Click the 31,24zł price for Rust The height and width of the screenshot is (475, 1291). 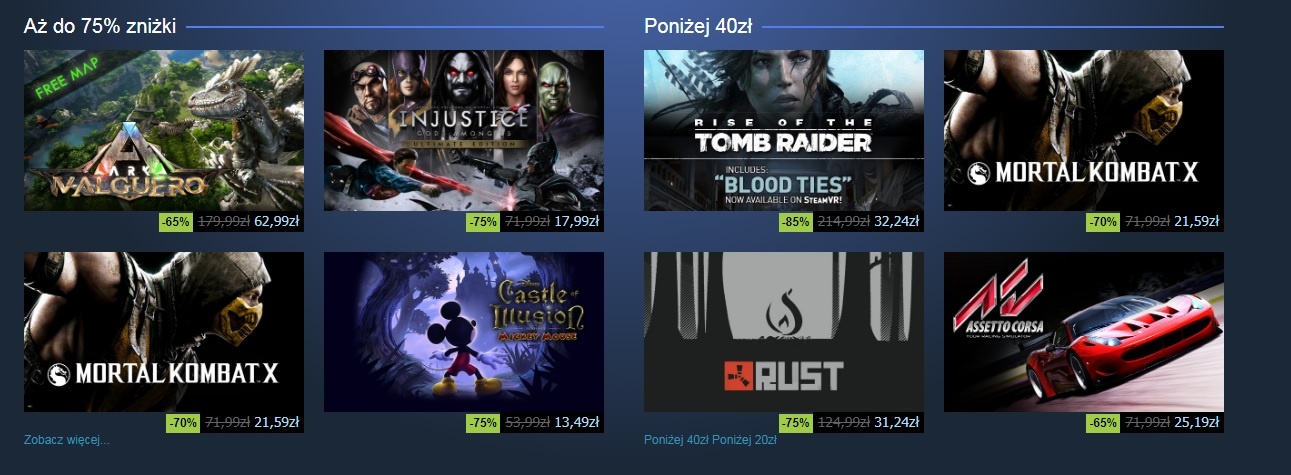(896, 423)
